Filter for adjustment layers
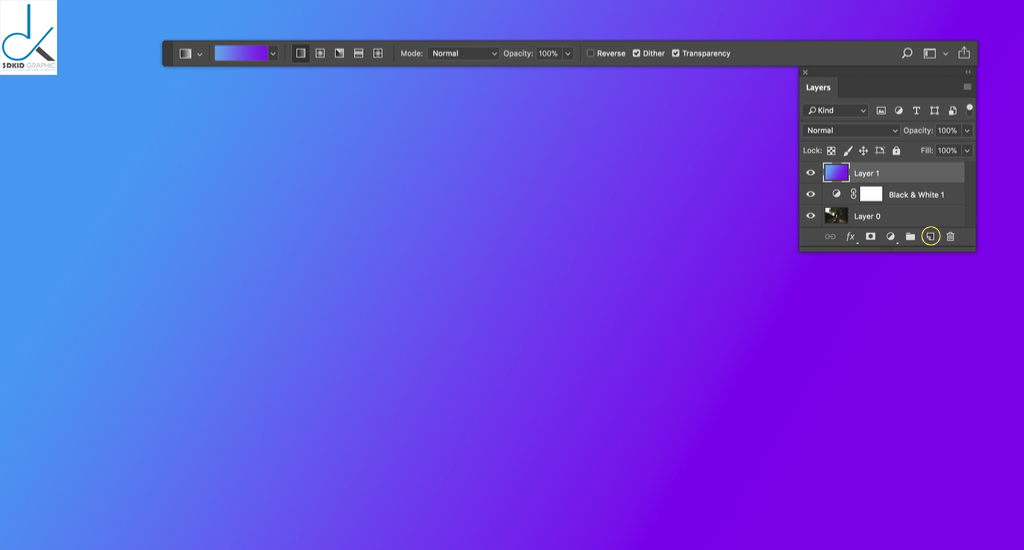 pos(899,111)
